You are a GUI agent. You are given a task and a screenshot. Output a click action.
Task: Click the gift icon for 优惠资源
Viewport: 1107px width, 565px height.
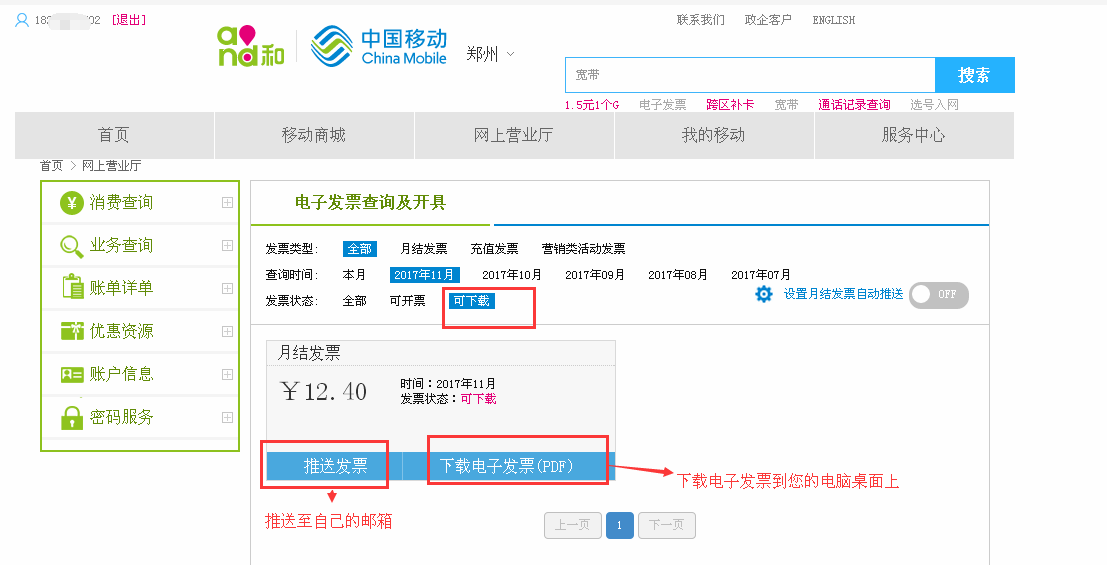(72, 331)
